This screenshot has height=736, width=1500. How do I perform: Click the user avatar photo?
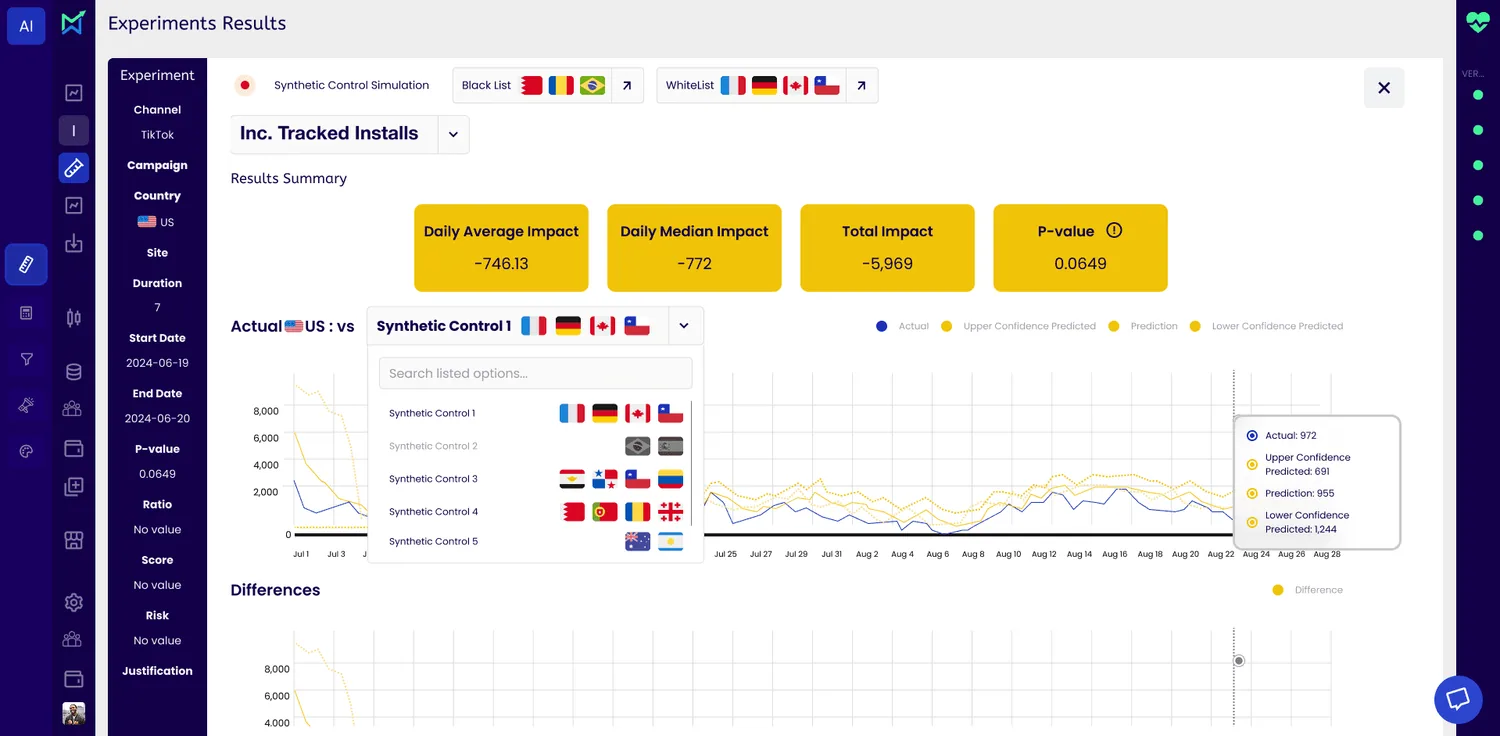pos(73,713)
